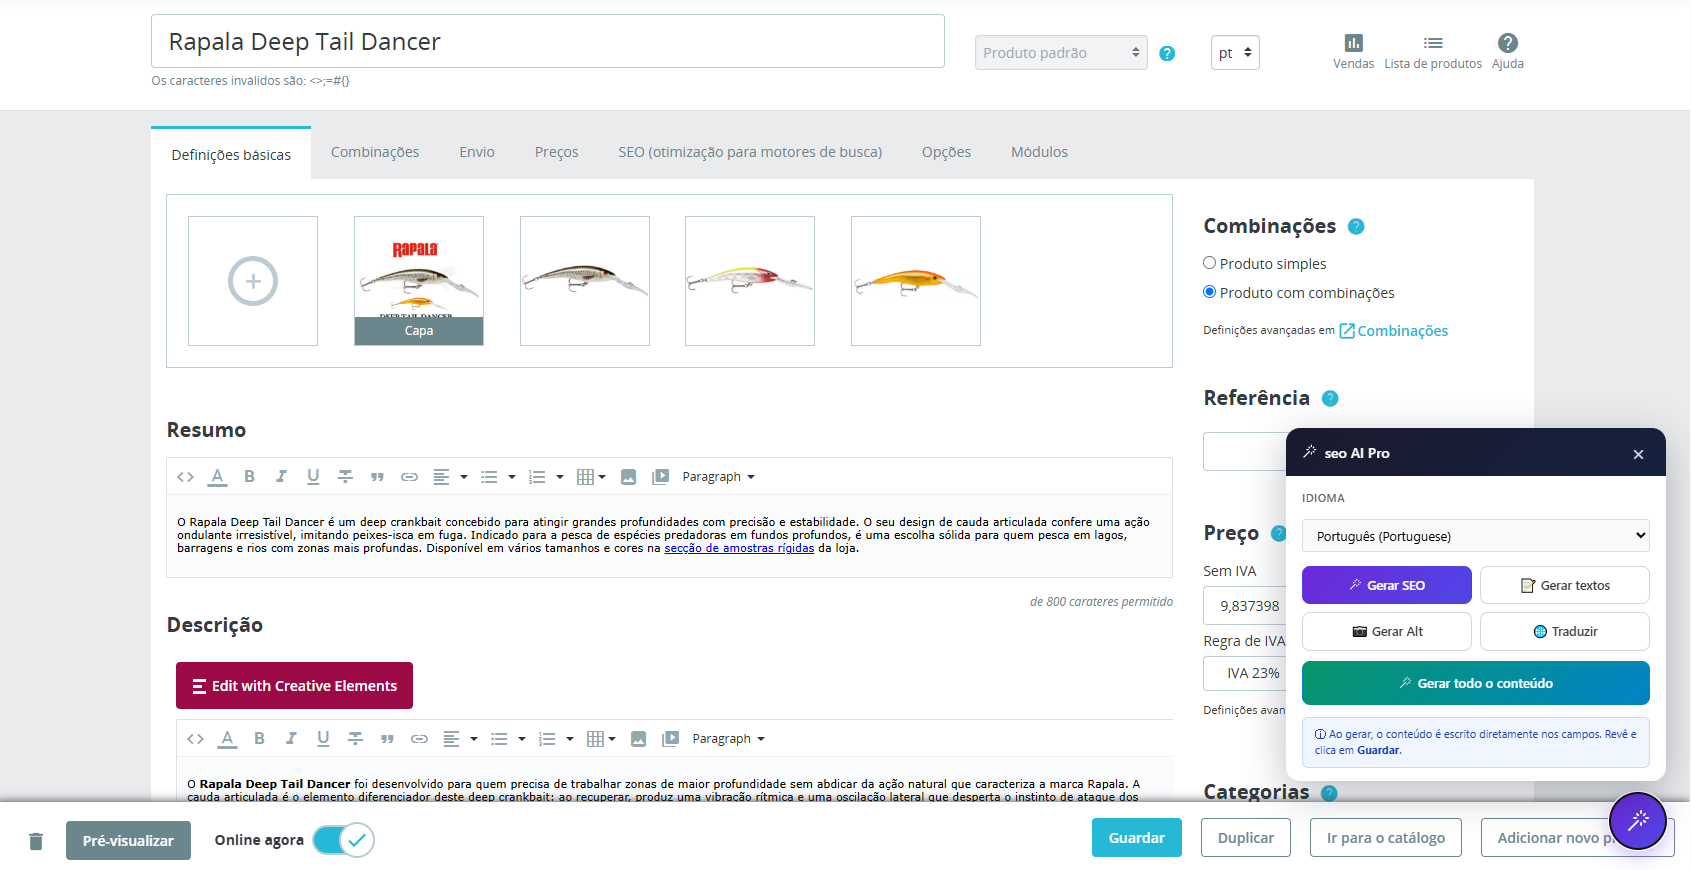The image size is (1691, 870).
Task: Apply strikethrough in Descrição editor
Action: (355, 739)
